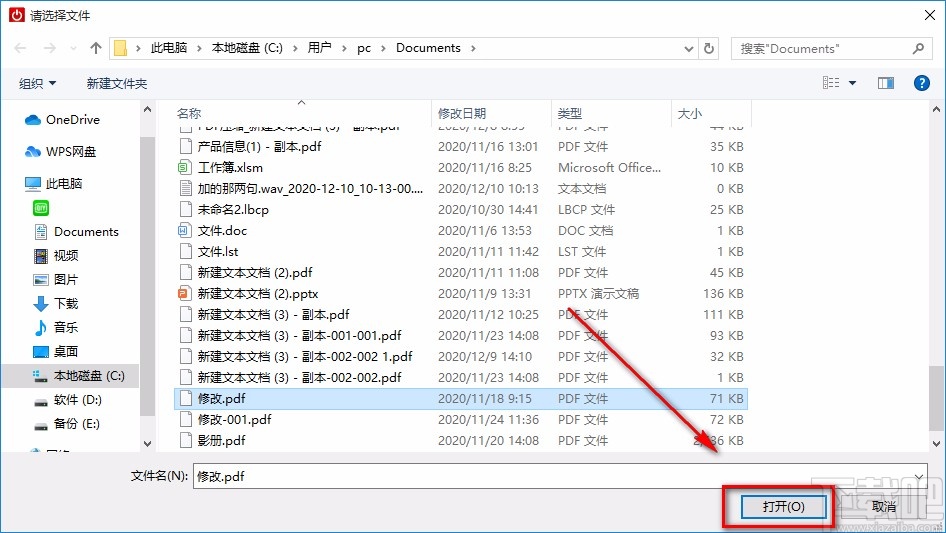Open the view options dropdown arrow

[852, 83]
